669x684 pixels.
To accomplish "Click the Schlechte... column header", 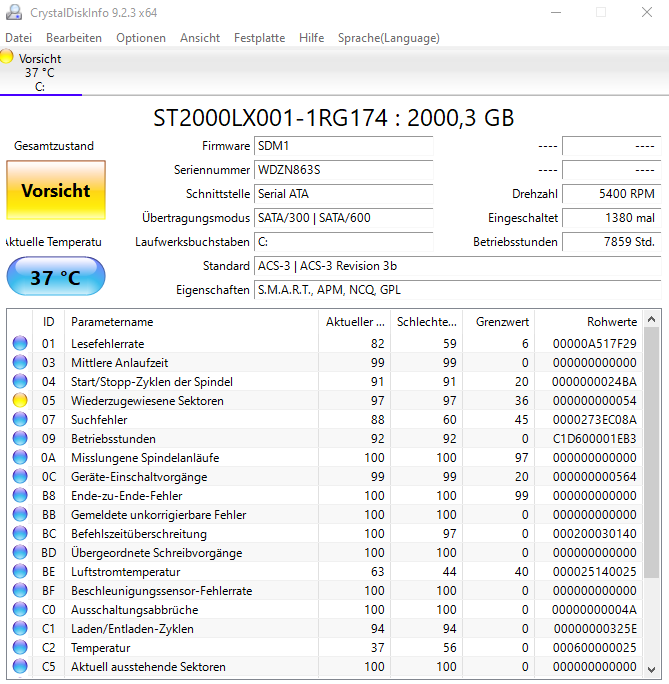I will click(x=427, y=322).
